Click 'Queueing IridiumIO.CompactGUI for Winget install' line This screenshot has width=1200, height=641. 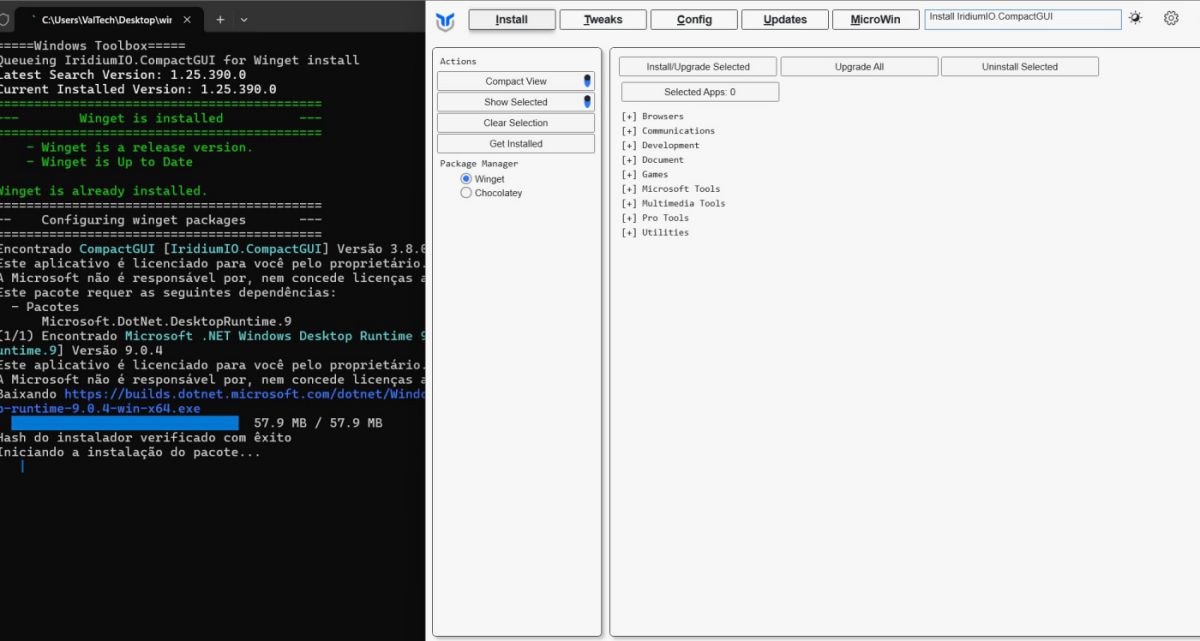[x=179, y=60]
